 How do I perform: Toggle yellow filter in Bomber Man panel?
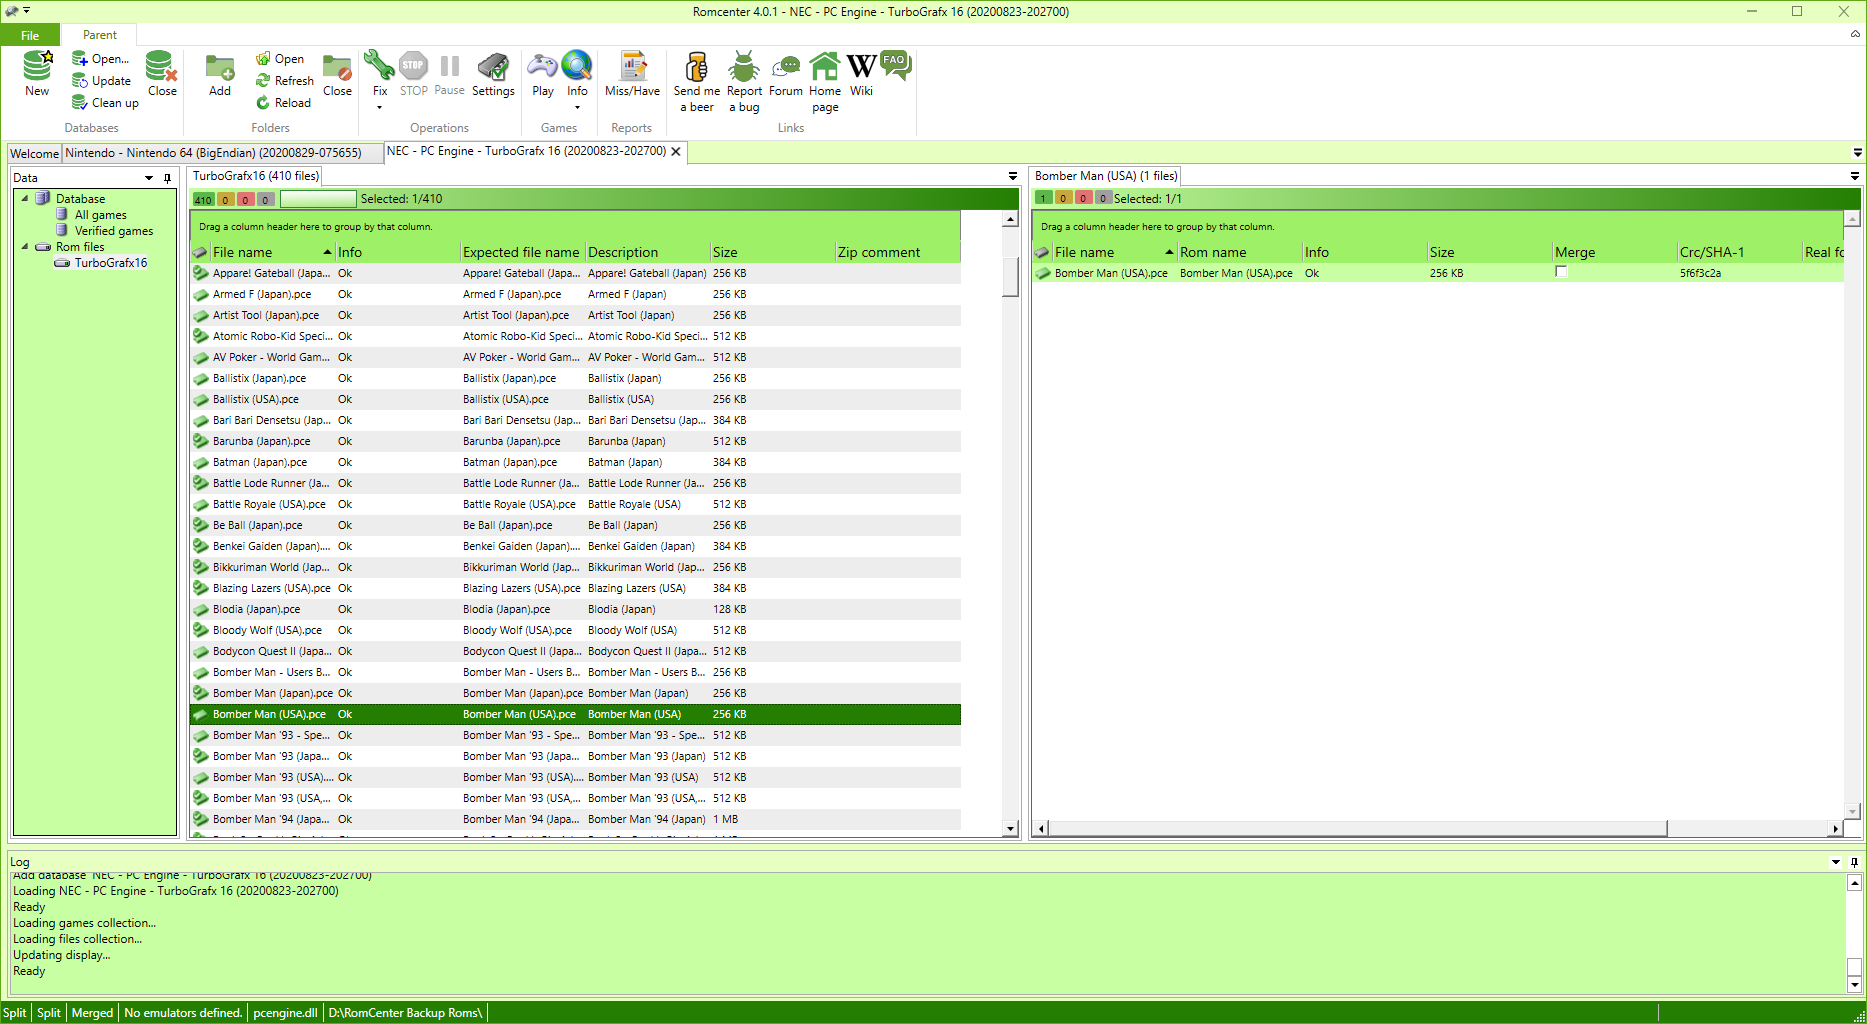(1063, 198)
